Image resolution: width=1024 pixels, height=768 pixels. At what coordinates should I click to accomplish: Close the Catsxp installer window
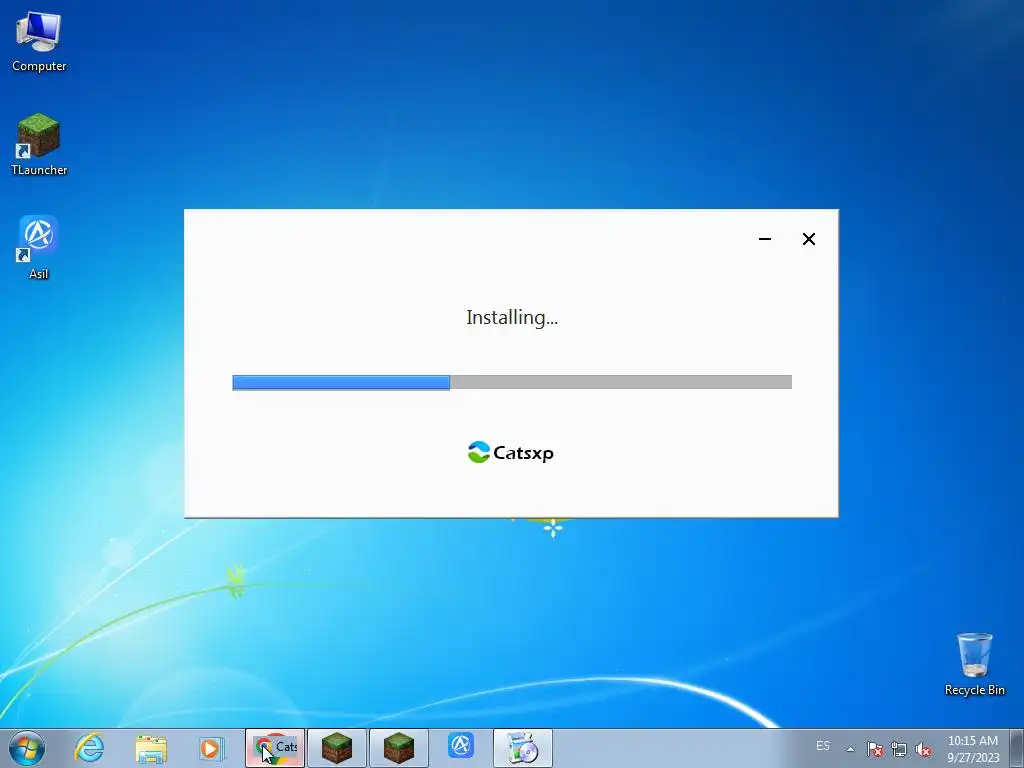(808, 239)
